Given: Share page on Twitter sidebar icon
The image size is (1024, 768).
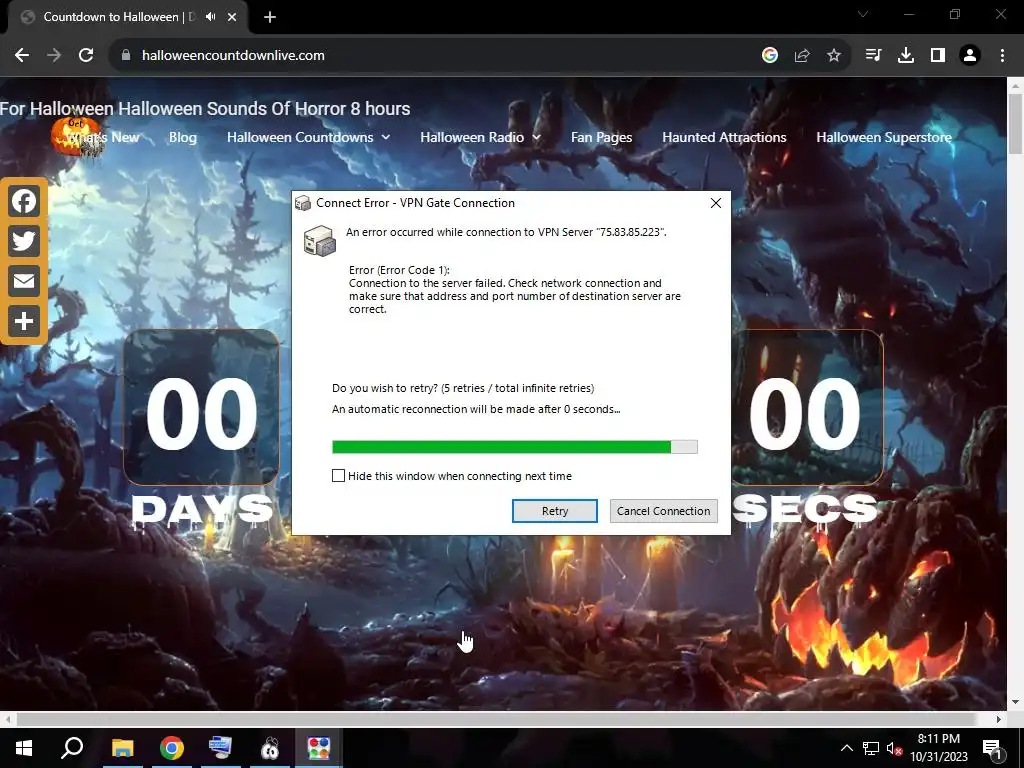Looking at the screenshot, I should (24, 241).
